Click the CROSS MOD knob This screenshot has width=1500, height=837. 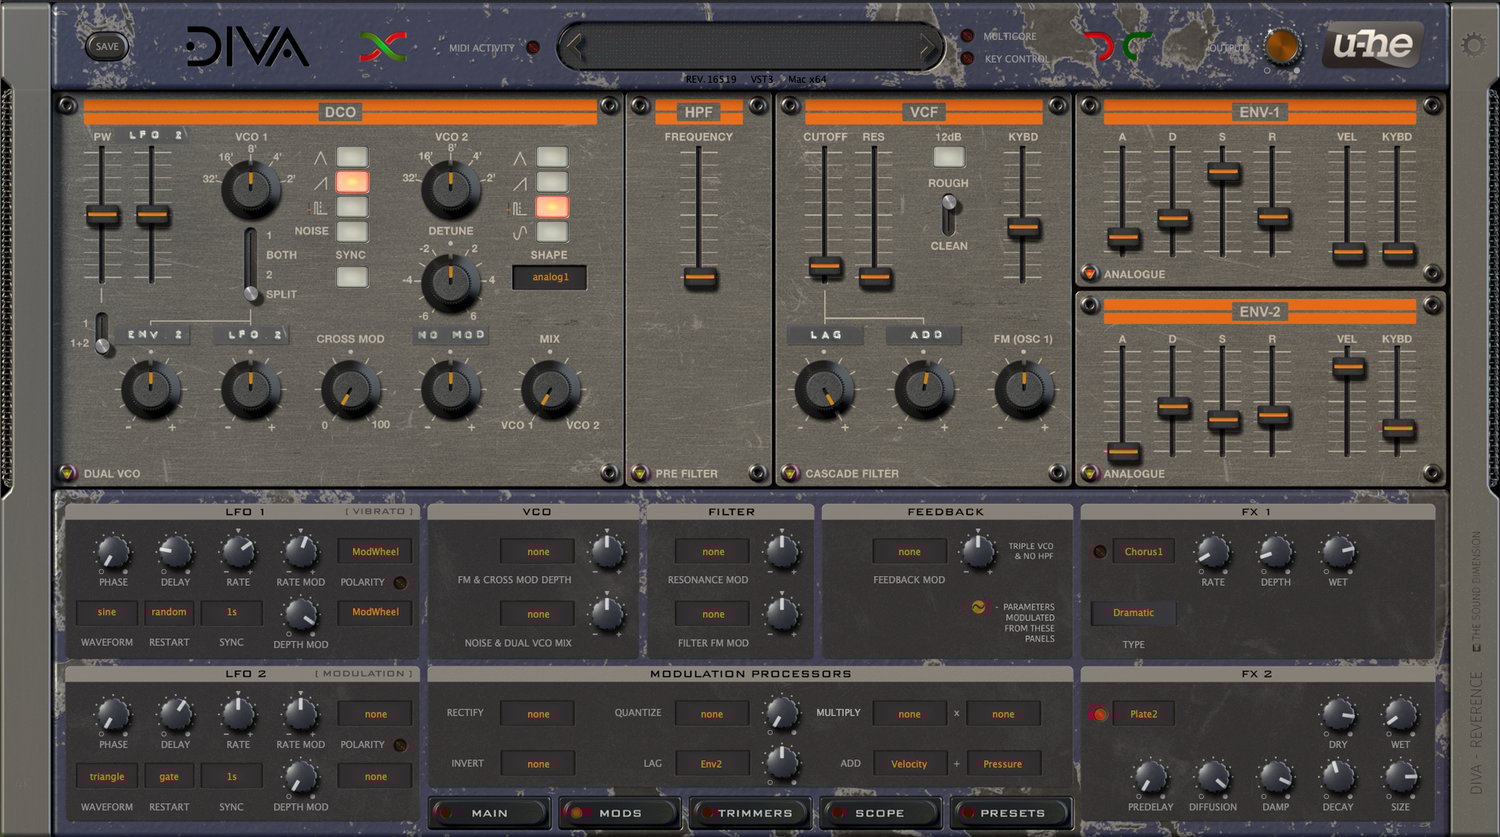click(351, 389)
